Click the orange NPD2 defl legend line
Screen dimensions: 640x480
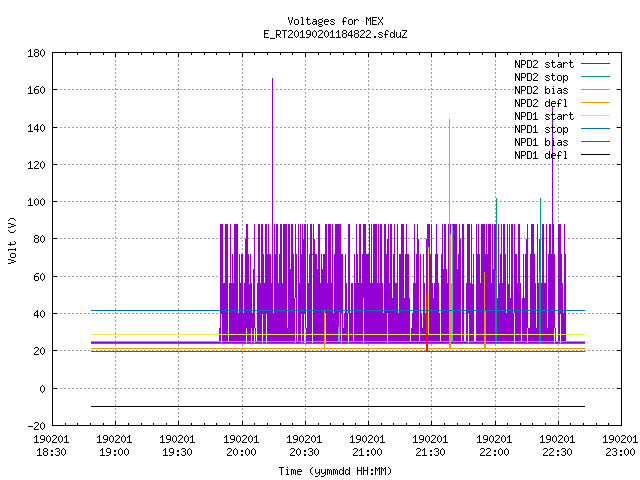coord(595,103)
